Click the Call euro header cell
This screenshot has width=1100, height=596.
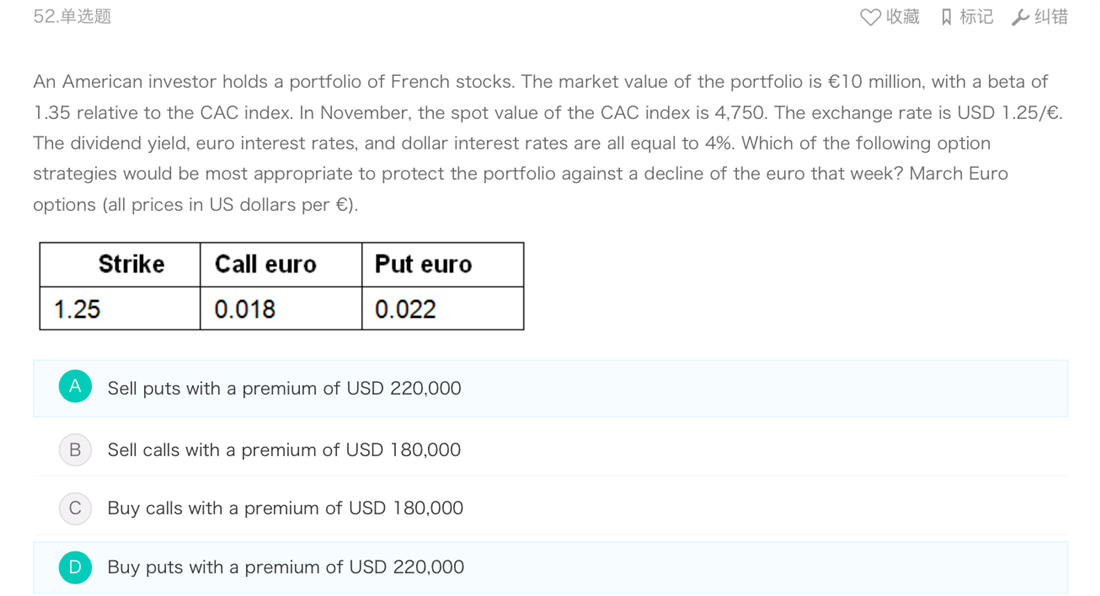tap(281, 264)
